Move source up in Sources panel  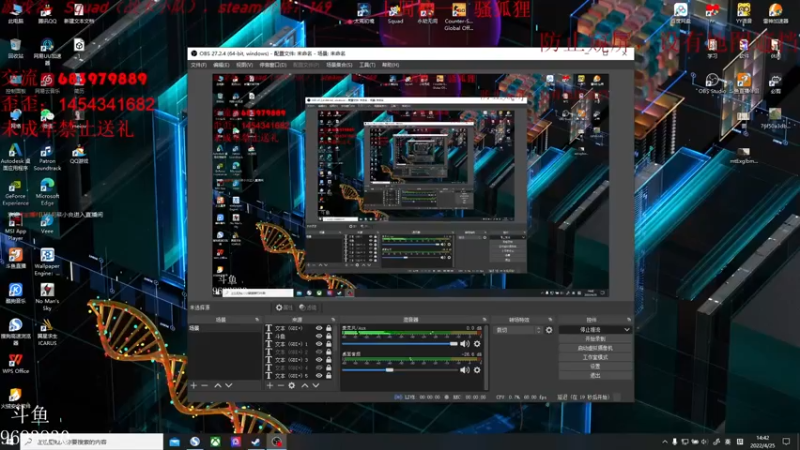click(x=305, y=385)
